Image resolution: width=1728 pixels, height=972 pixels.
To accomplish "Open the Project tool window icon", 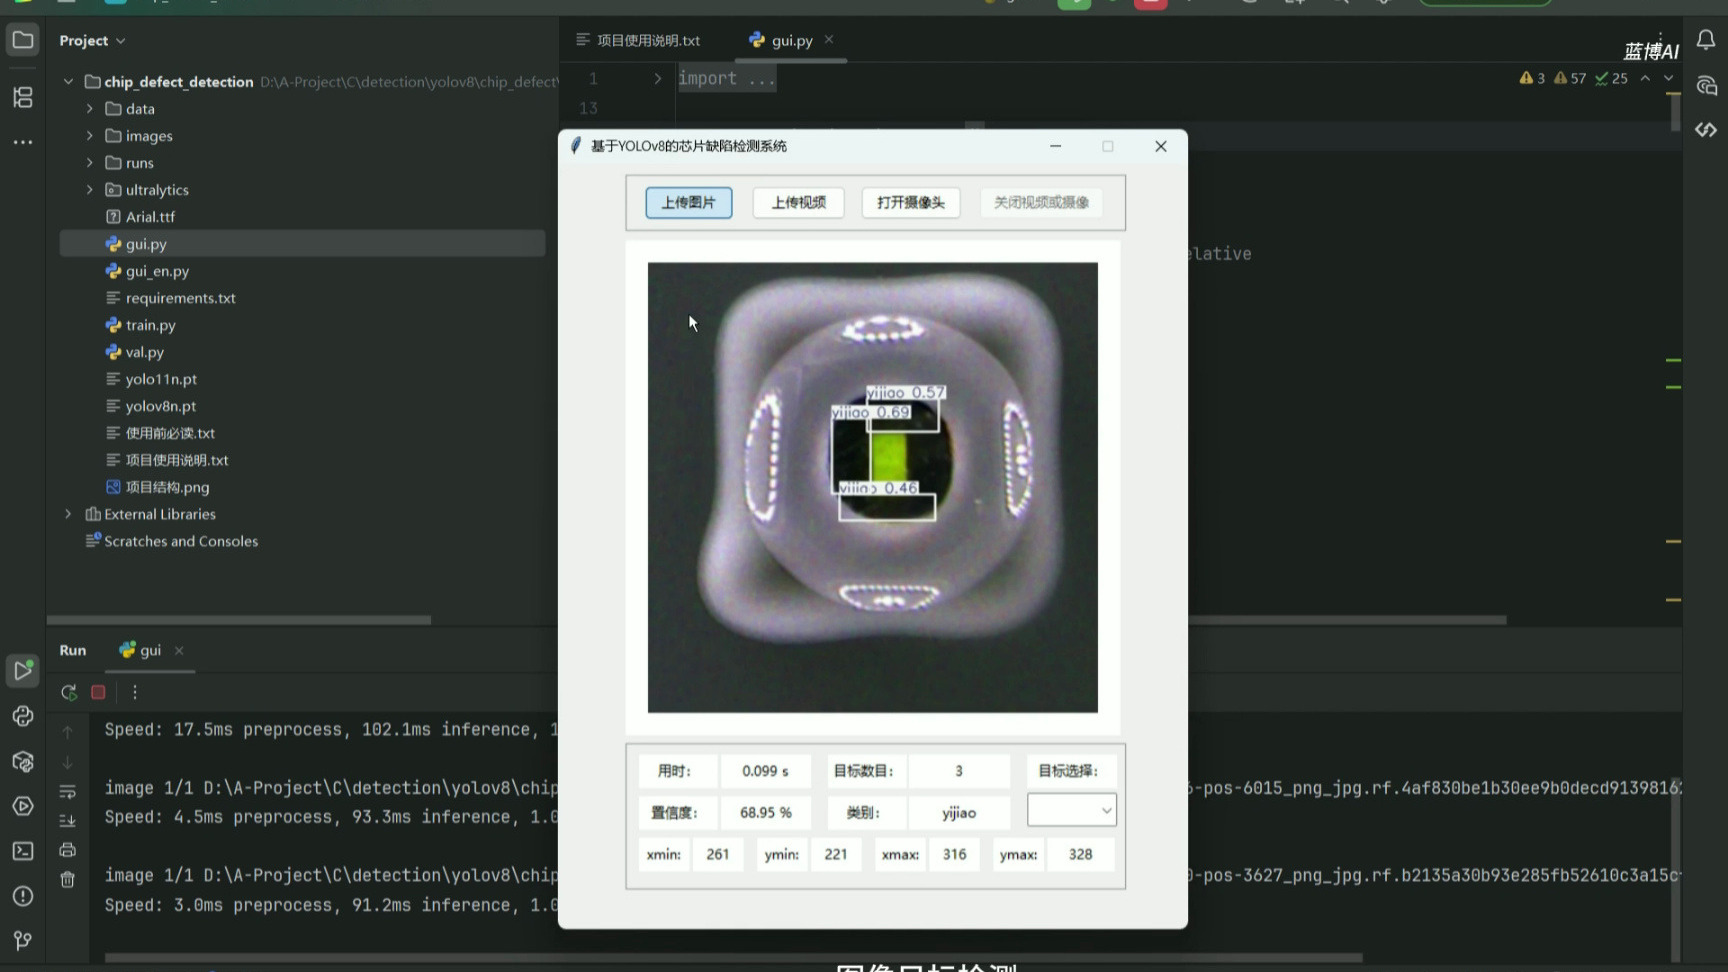I will click(x=22, y=41).
